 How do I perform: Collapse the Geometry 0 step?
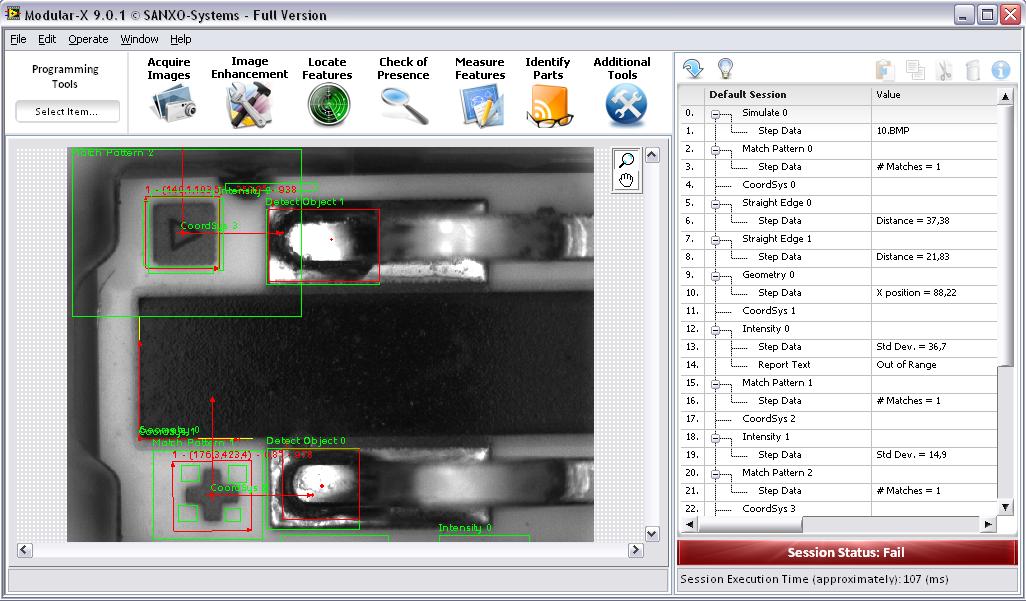716,276
